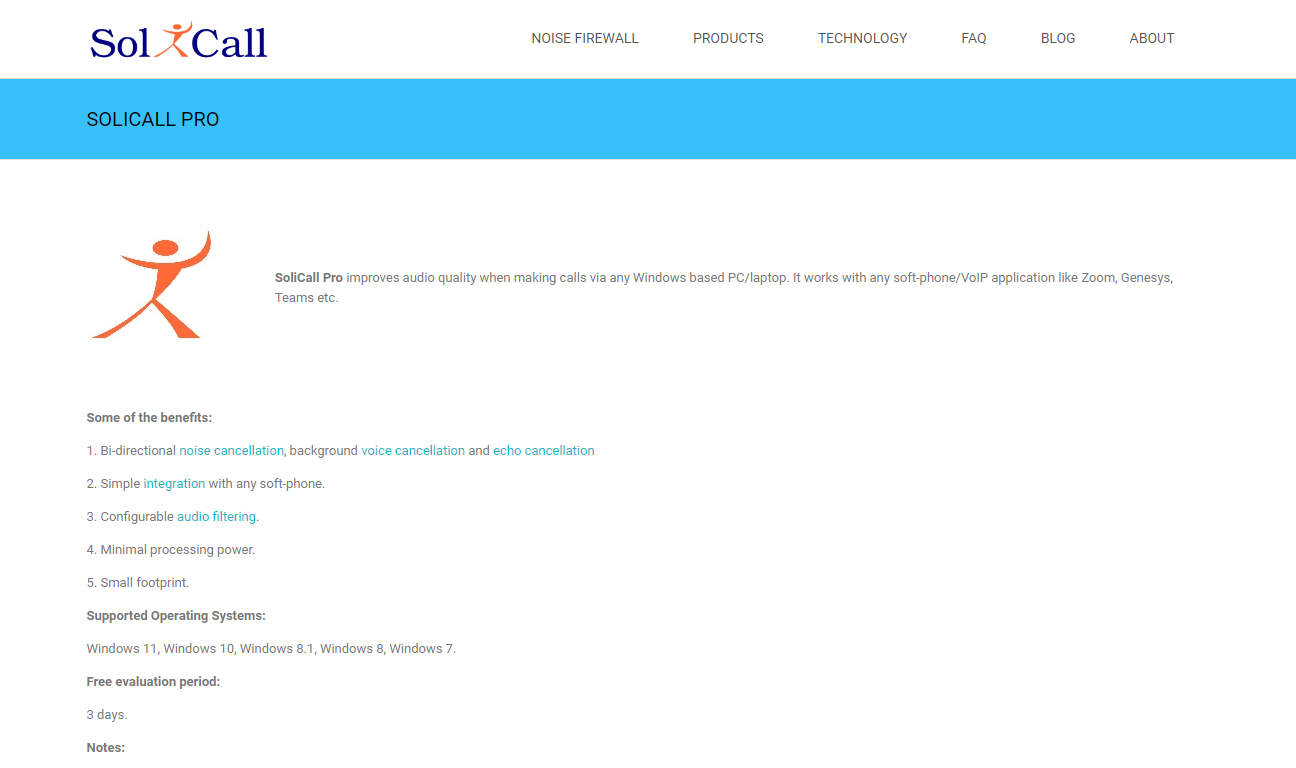Open the Noise Firewall menu item
The height and width of the screenshot is (768, 1296).
coord(584,38)
